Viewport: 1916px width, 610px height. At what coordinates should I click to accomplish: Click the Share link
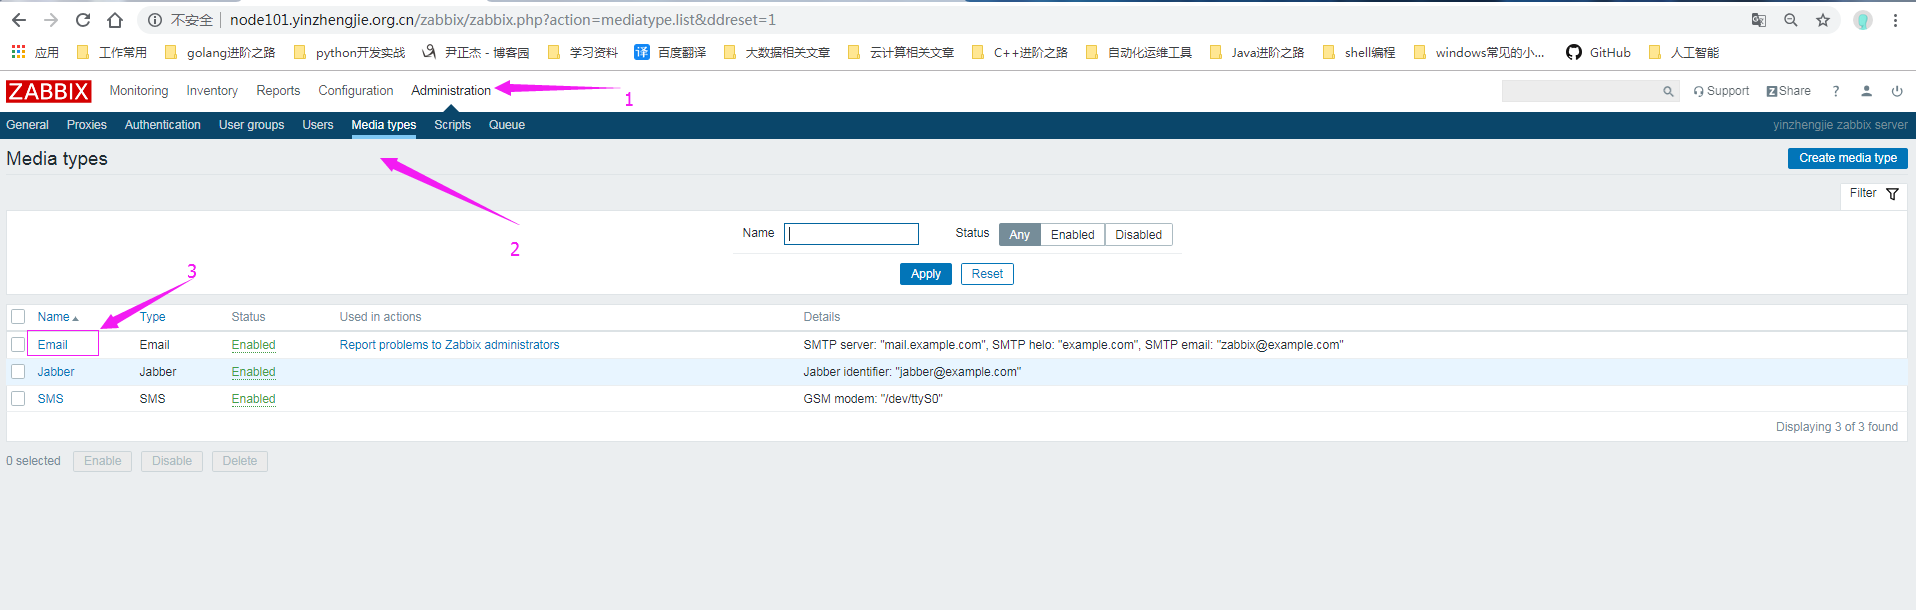point(1788,91)
